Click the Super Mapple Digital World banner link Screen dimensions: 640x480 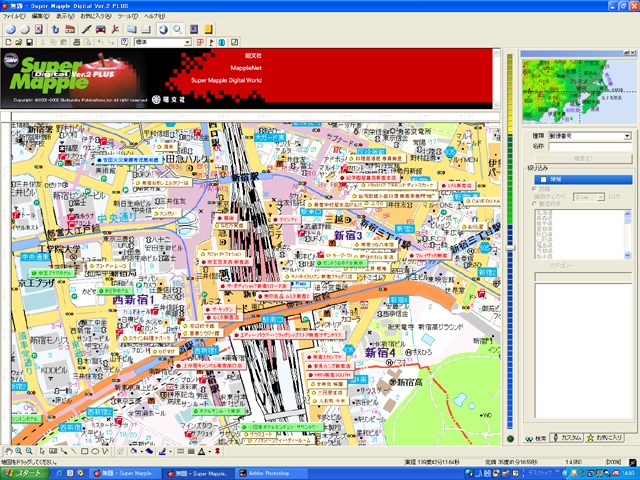pyautogui.click(x=226, y=80)
